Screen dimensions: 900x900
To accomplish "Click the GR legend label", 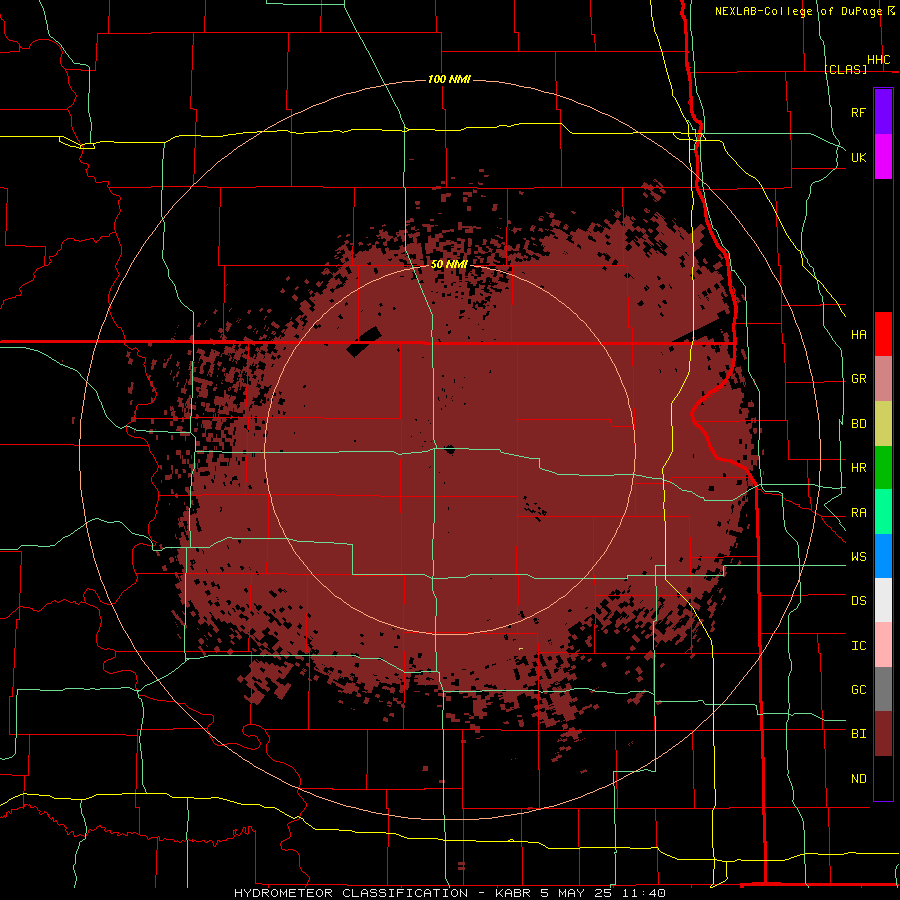I will pos(858,379).
